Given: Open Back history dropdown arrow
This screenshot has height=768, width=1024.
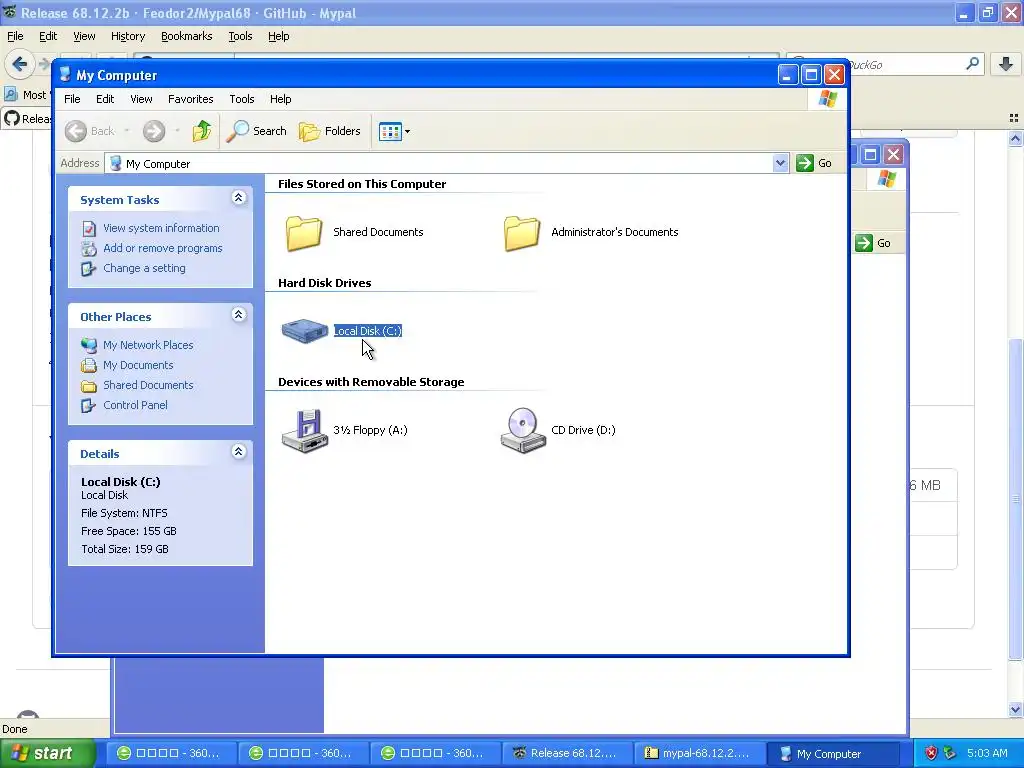Looking at the screenshot, I should coord(127,131).
